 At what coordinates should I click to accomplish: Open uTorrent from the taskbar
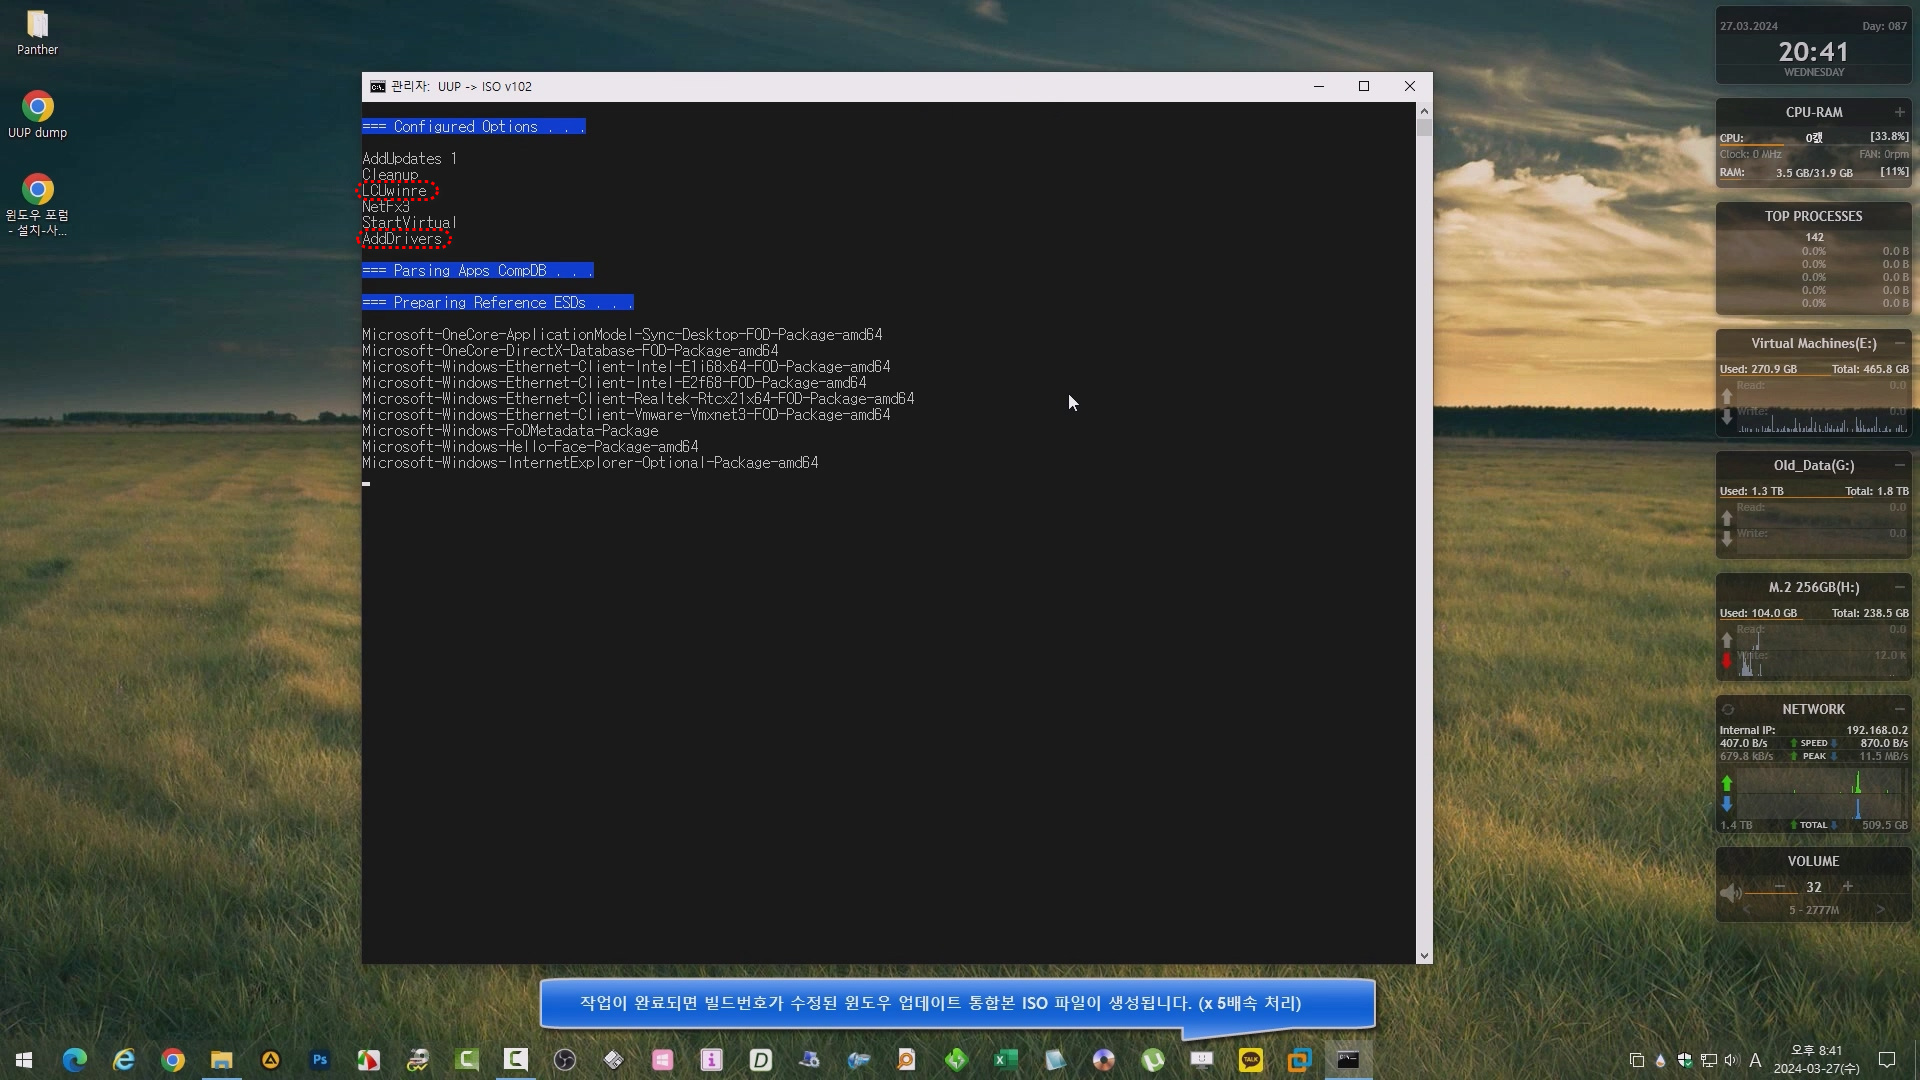click(x=1152, y=1060)
